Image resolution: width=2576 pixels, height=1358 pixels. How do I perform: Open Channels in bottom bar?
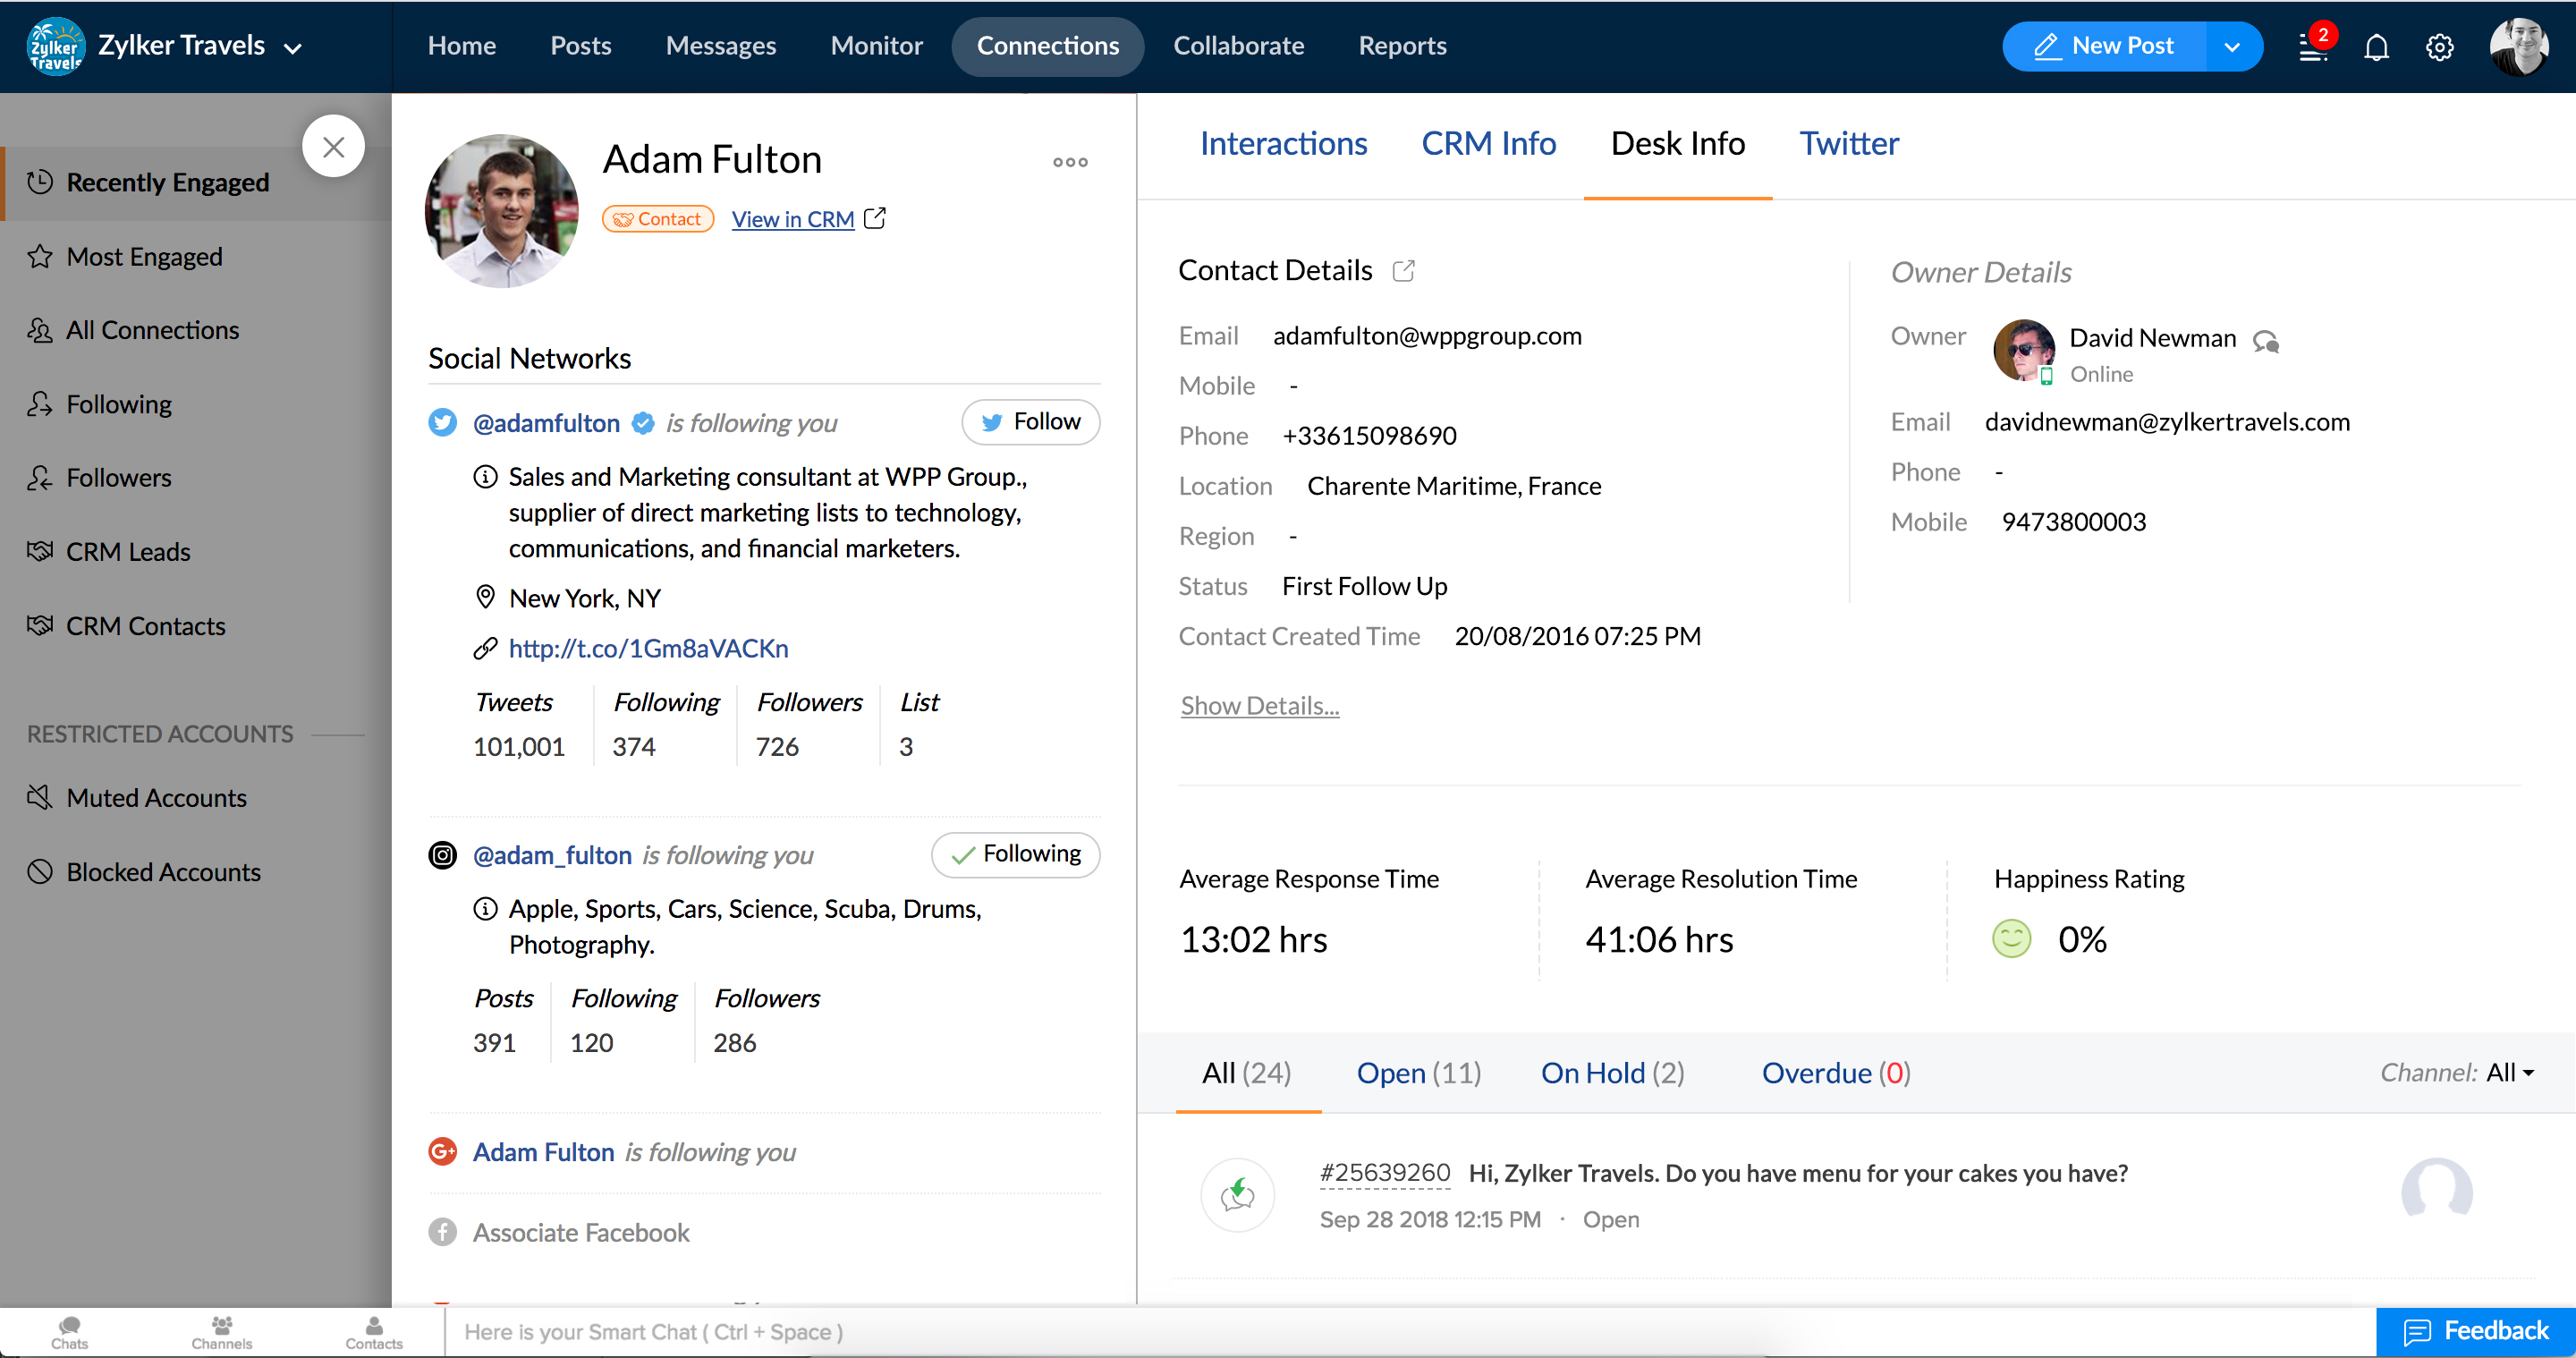tap(221, 1332)
